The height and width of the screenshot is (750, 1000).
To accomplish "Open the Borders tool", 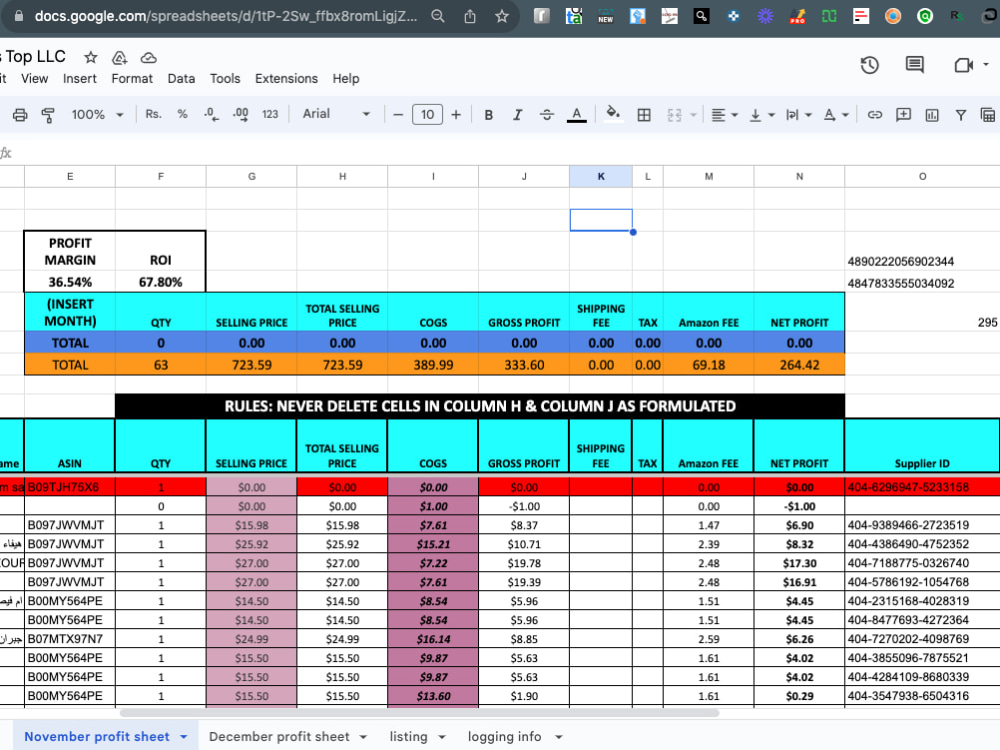I will [644, 115].
